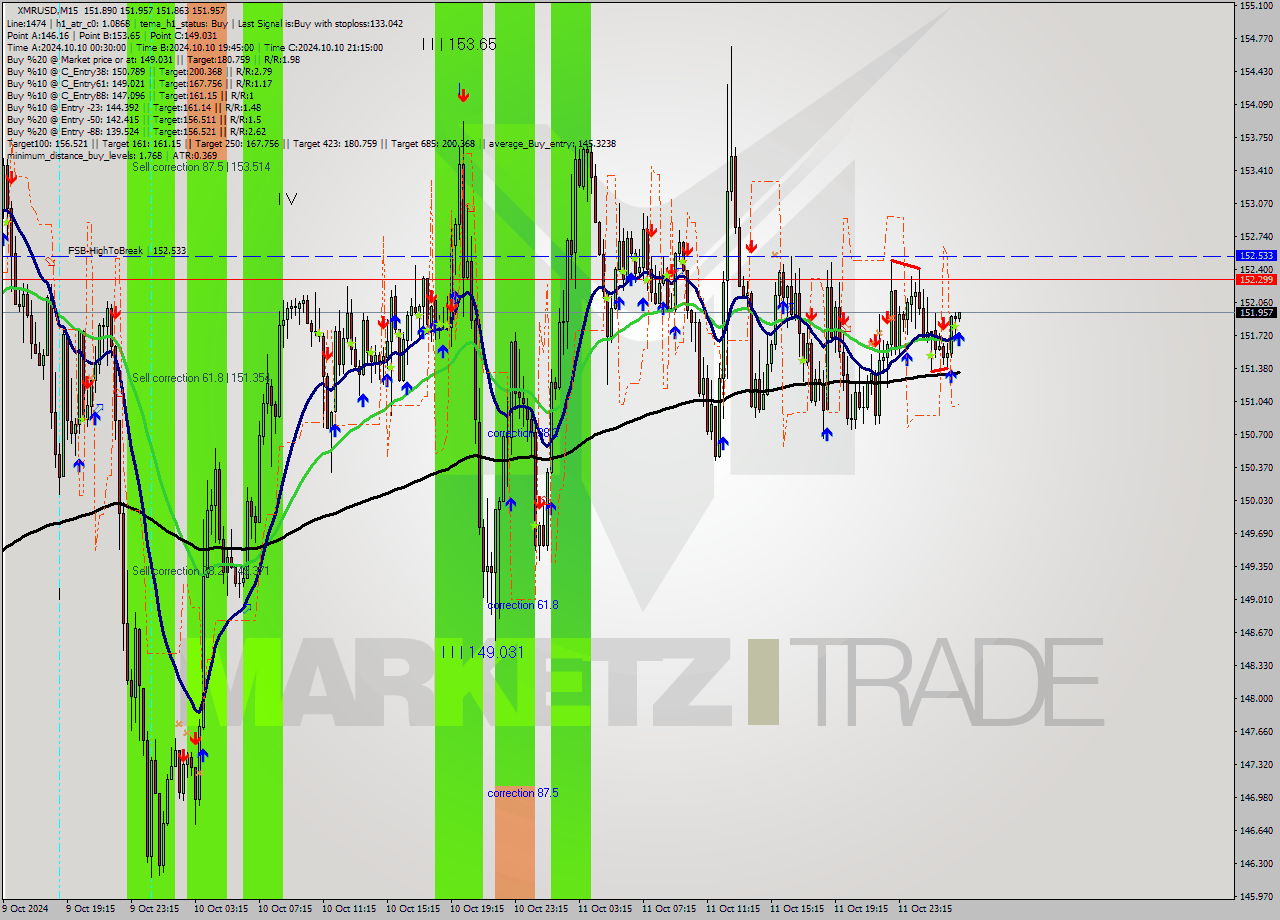Screen dimensions: 1280x920
Task: Click the 'Sell correction 61.8 | 151.354' label
Action: click(201, 378)
